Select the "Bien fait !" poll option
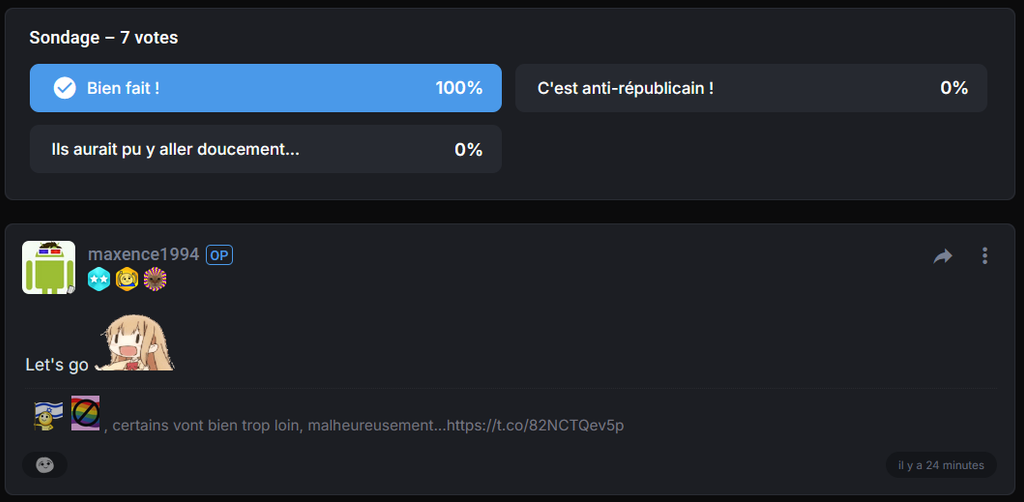 click(x=266, y=88)
